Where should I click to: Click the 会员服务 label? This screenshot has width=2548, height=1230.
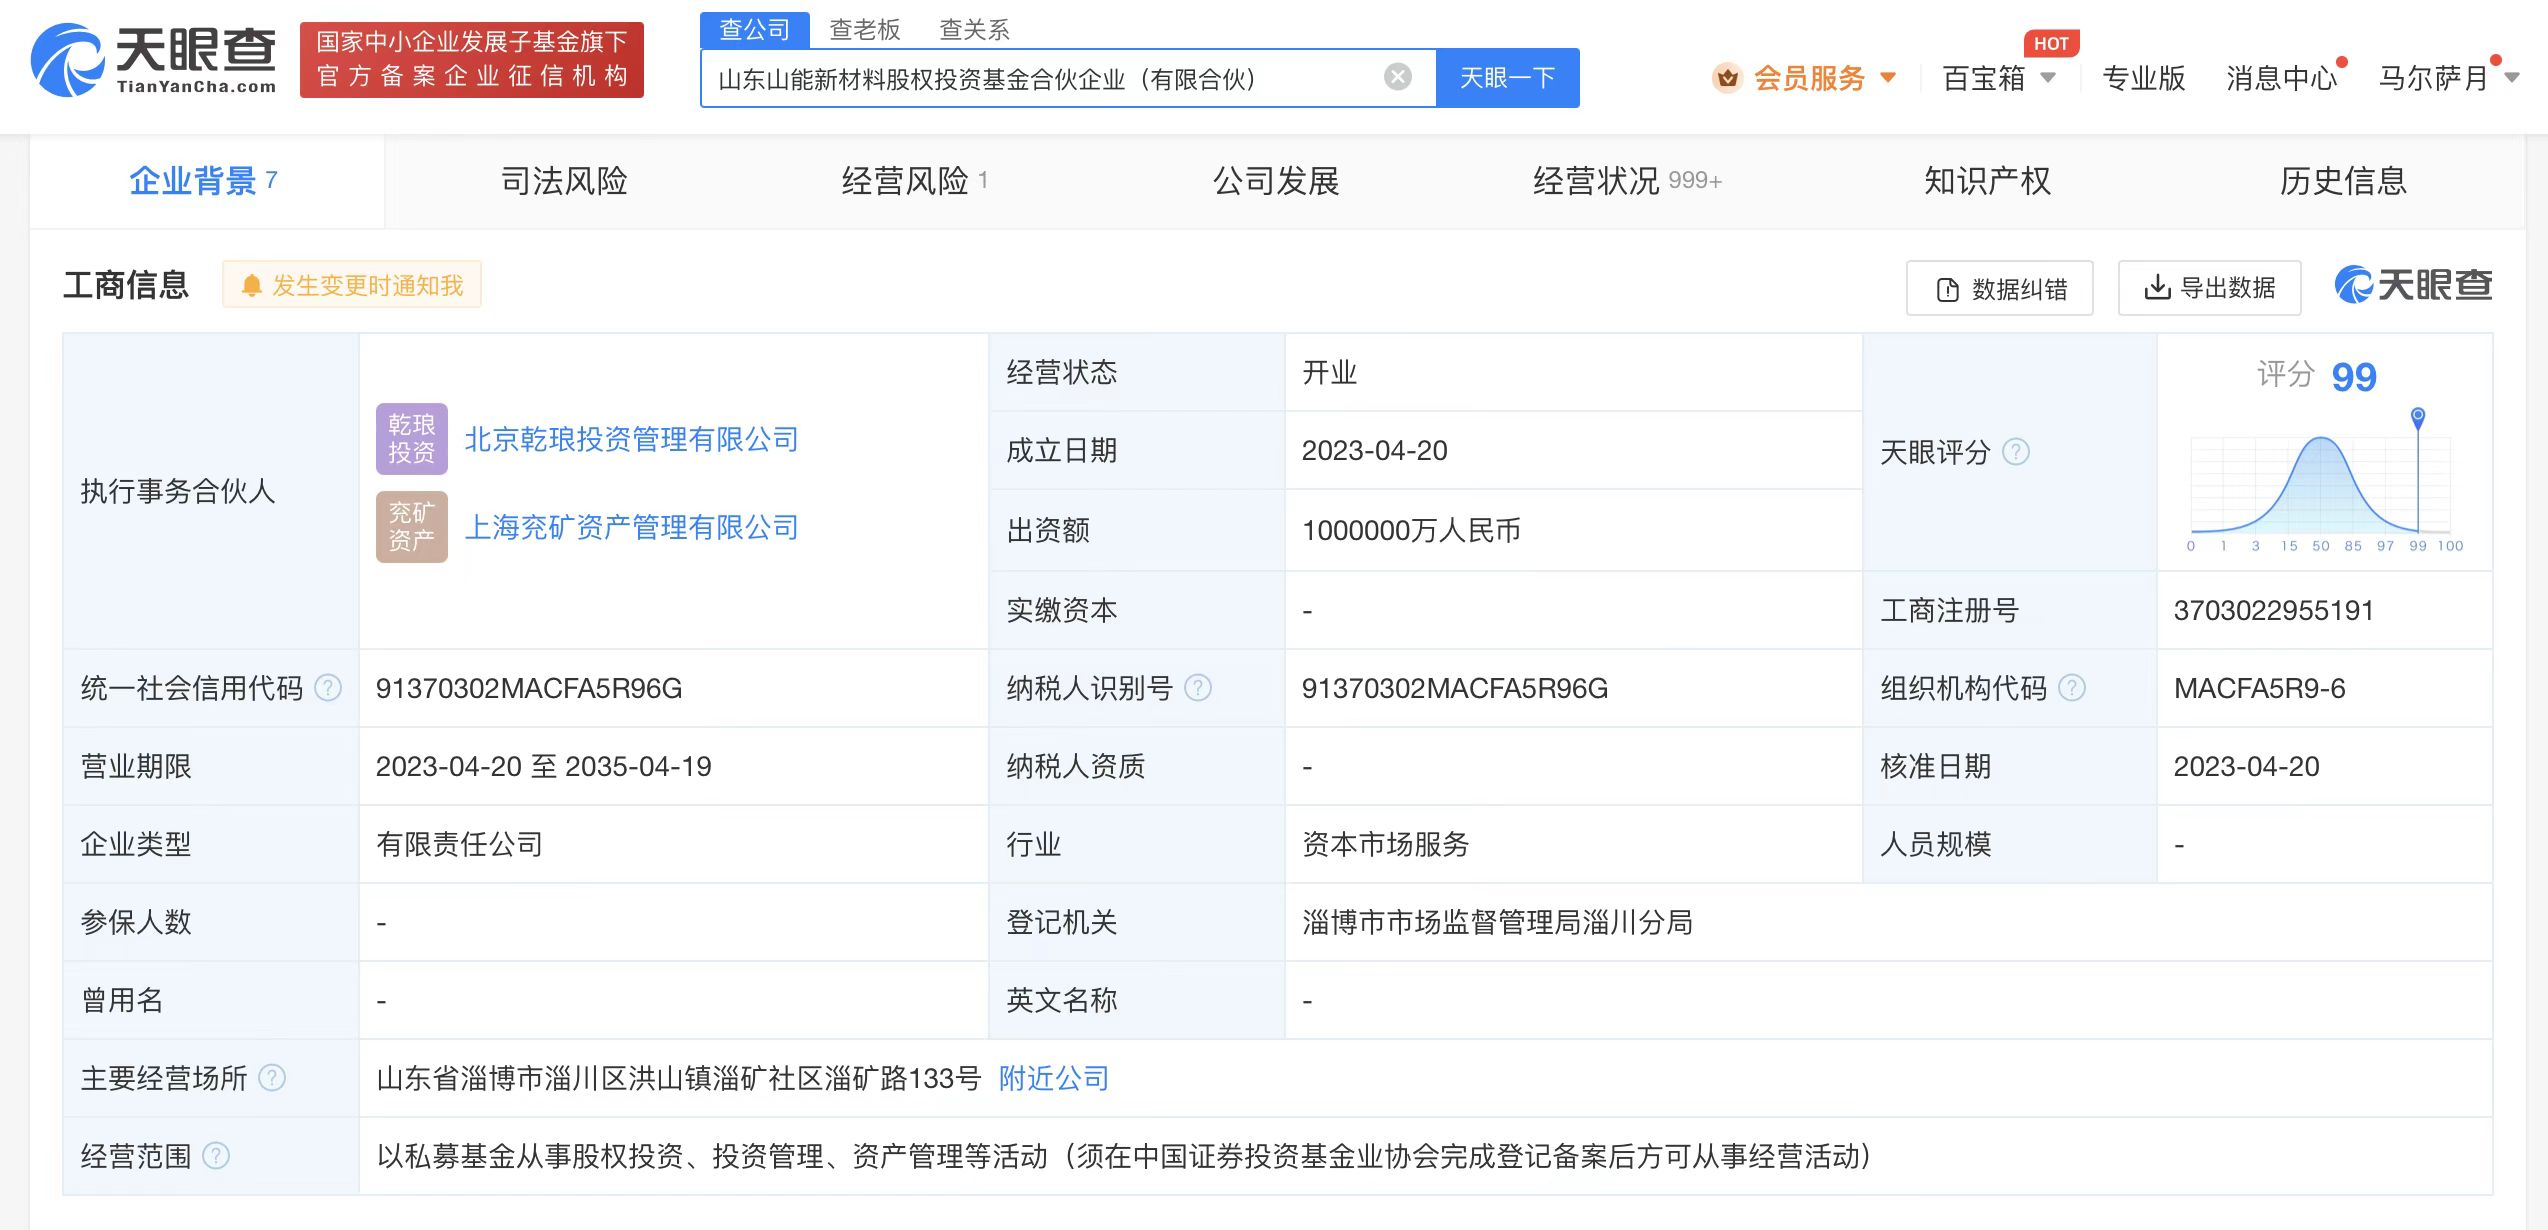(1809, 78)
